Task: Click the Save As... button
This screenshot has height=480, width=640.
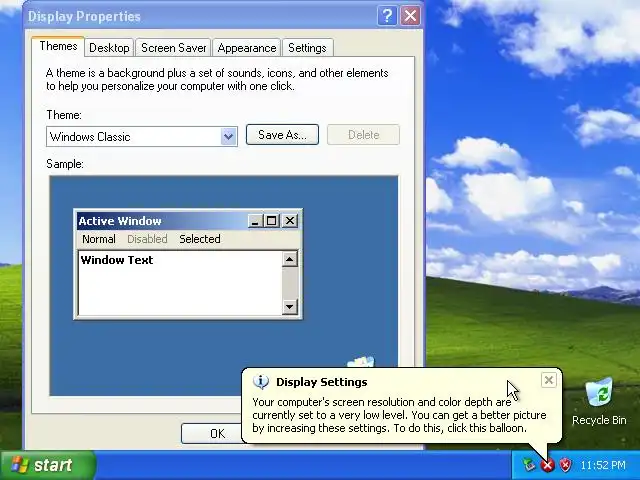Action: tap(282, 135)
